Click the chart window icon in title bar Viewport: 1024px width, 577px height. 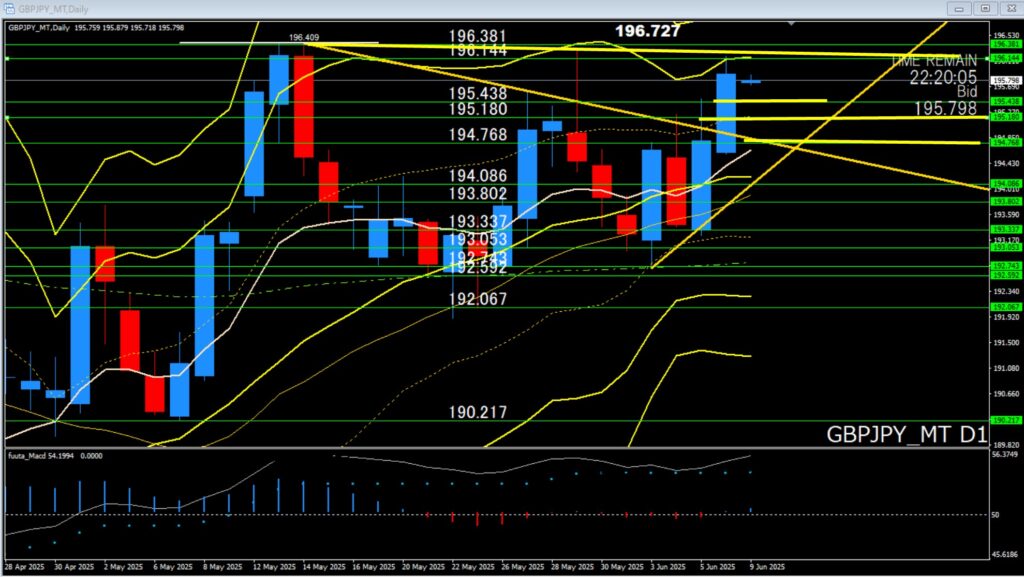(x=9, y=7)
